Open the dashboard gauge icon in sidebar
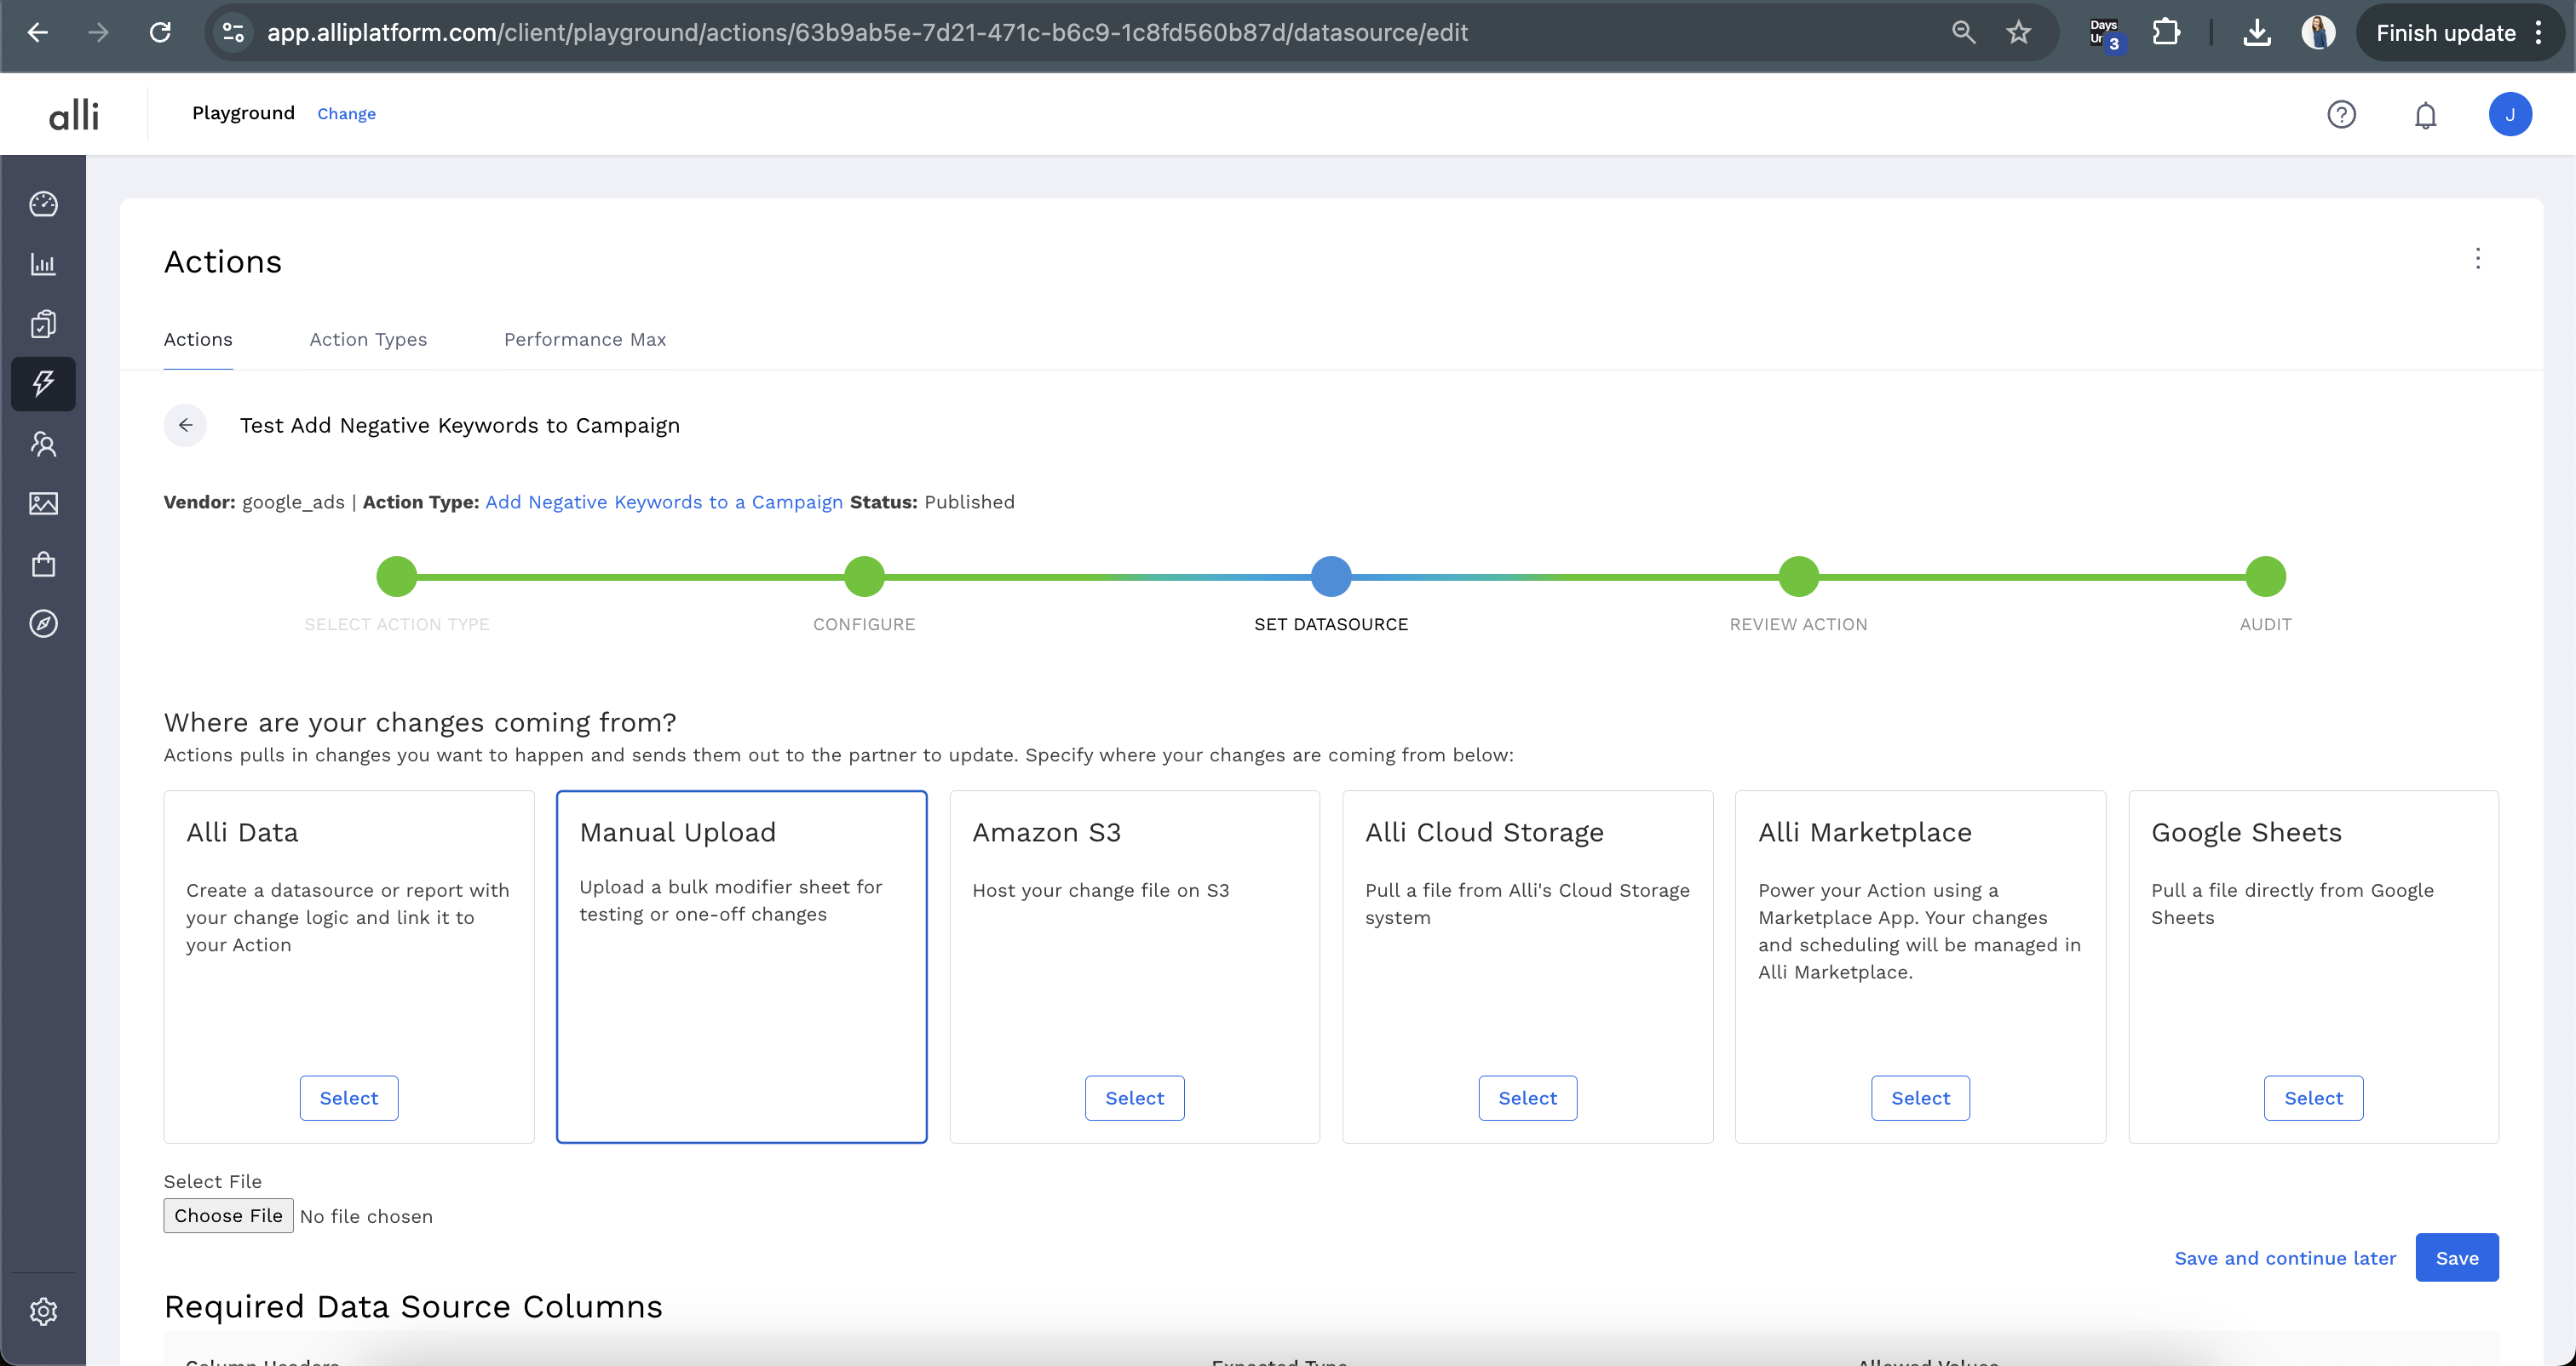 pos(43,204)
